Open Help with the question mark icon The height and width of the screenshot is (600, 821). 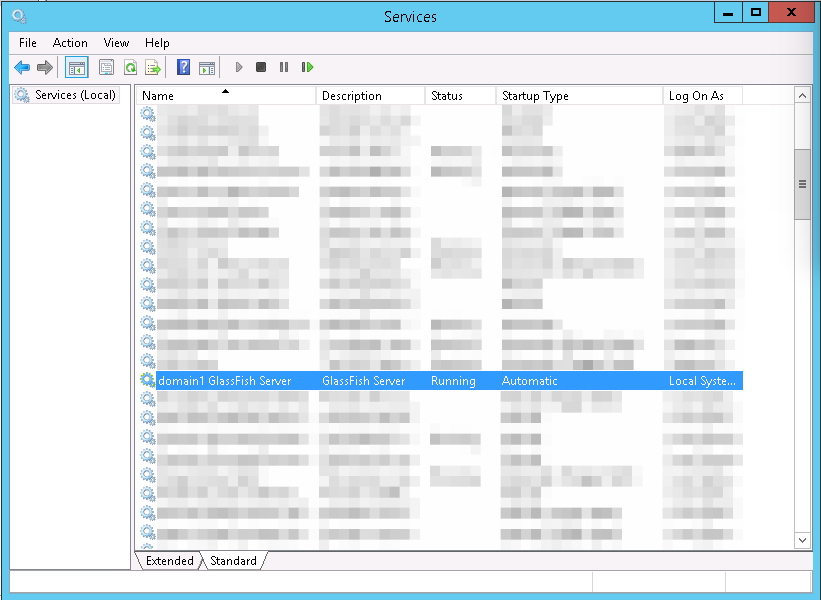(x=183, y=67)
